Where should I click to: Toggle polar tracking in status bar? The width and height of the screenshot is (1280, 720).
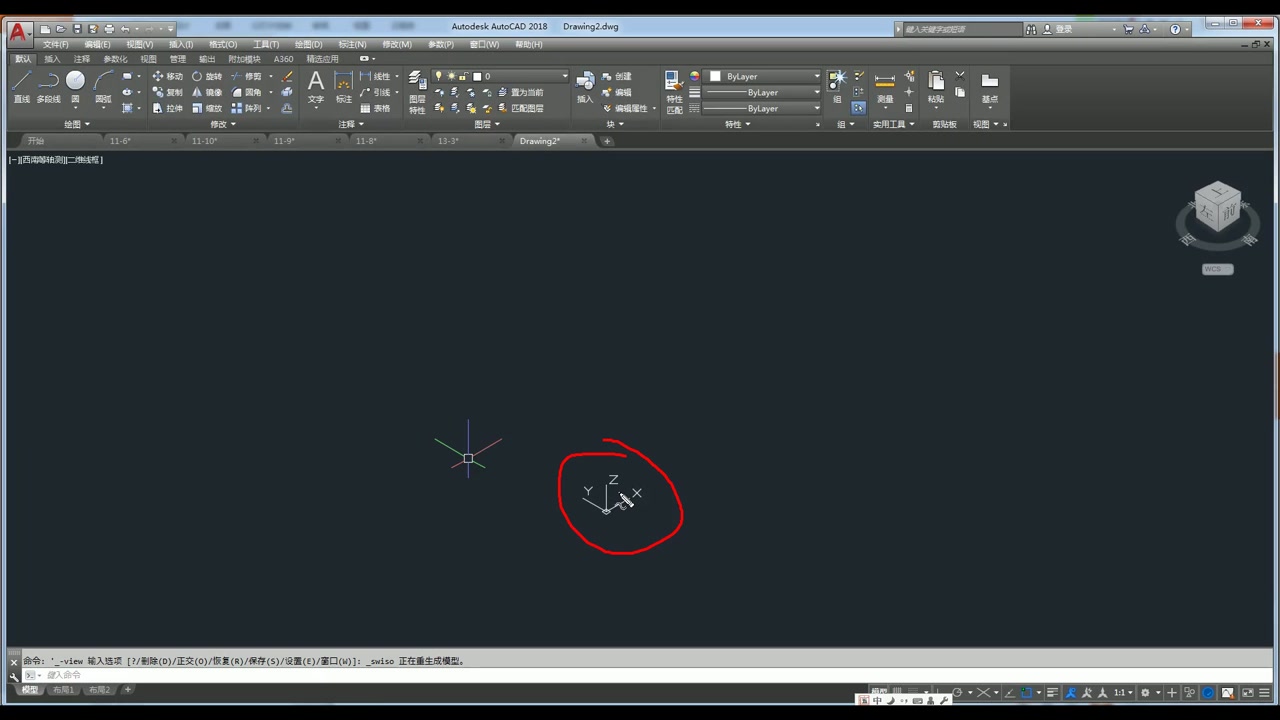coord(957,692)
